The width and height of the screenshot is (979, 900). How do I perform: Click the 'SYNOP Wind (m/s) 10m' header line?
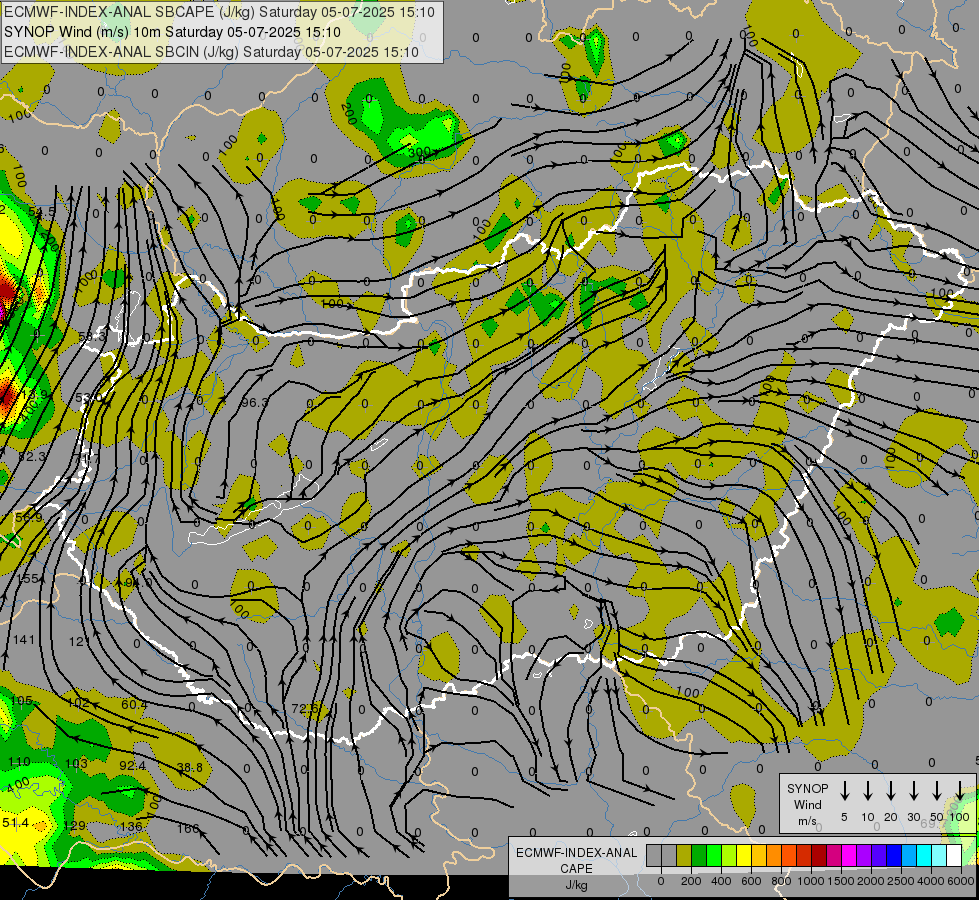[x=172, y=32]
